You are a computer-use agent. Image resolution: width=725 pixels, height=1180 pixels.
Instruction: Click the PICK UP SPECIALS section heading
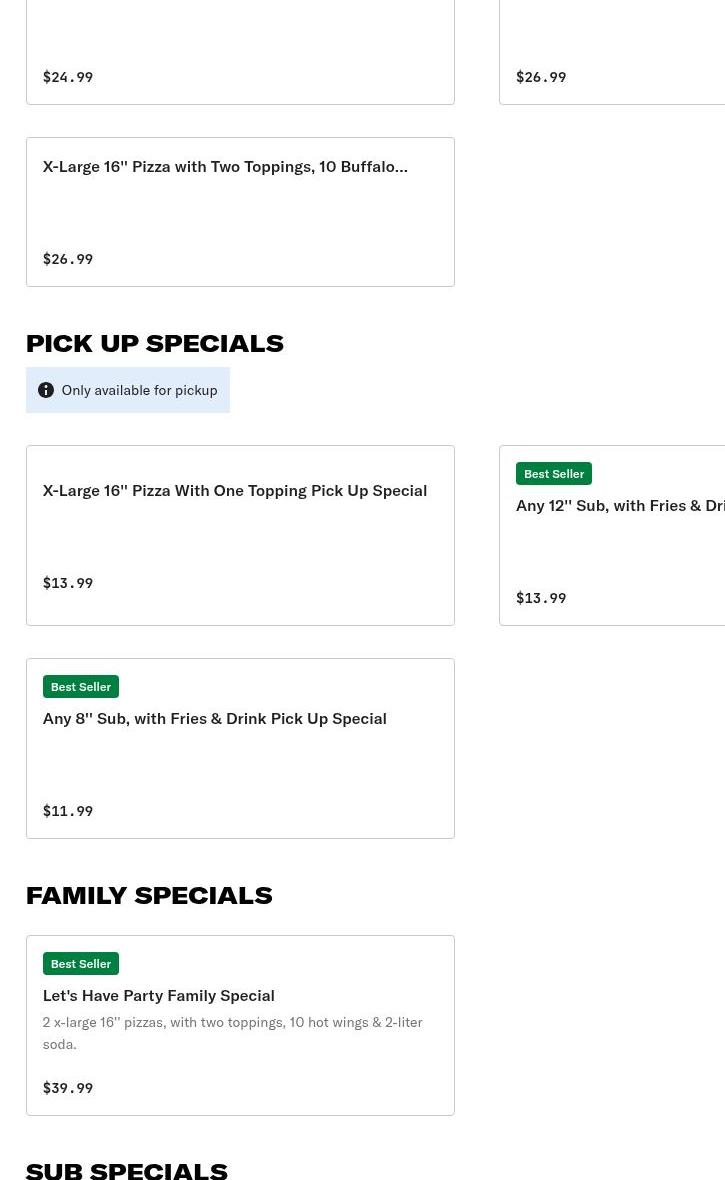pos(155,343)
